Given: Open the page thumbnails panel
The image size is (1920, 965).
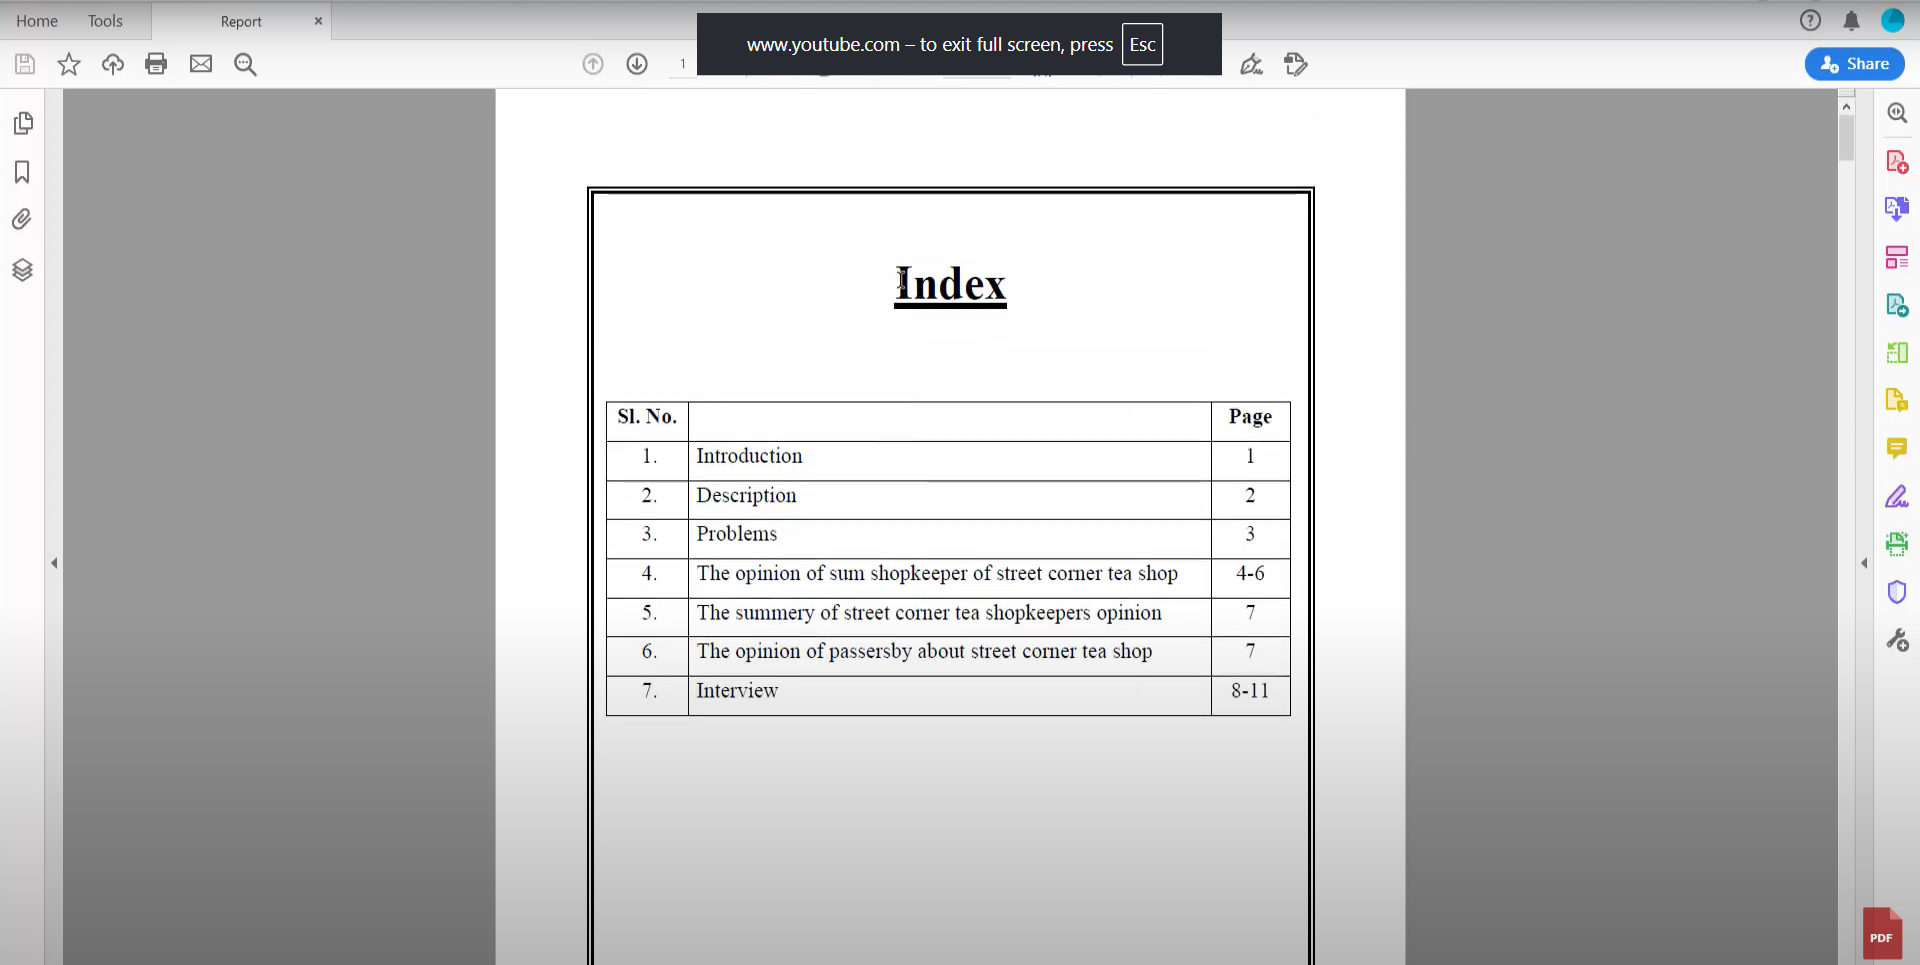Looking at the screenshot, I should pos(24,123).
